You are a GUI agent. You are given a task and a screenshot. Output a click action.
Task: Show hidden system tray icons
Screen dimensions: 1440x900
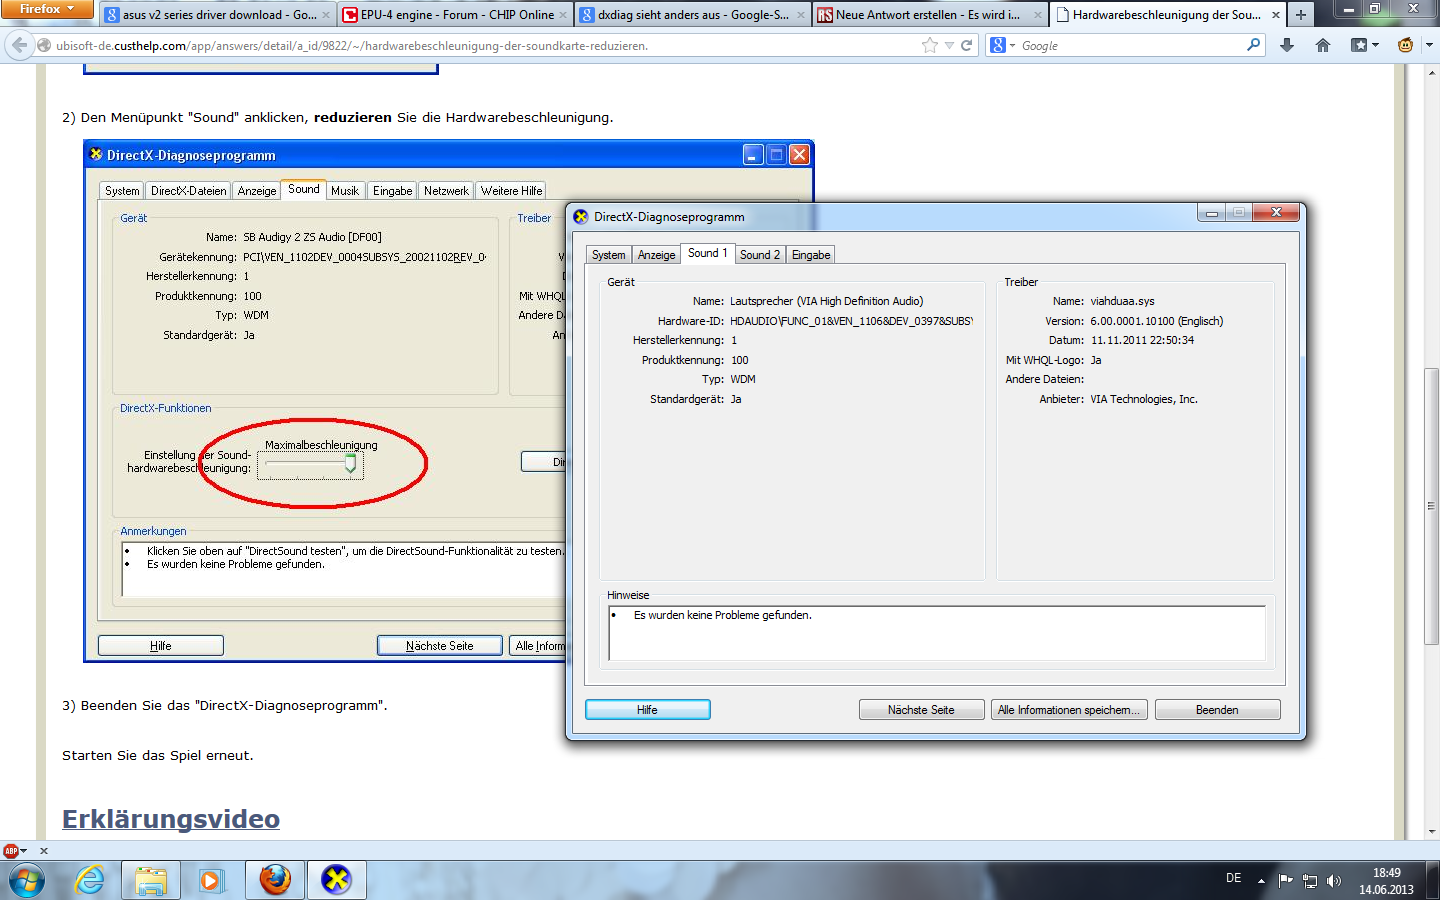click(1261, 881)
